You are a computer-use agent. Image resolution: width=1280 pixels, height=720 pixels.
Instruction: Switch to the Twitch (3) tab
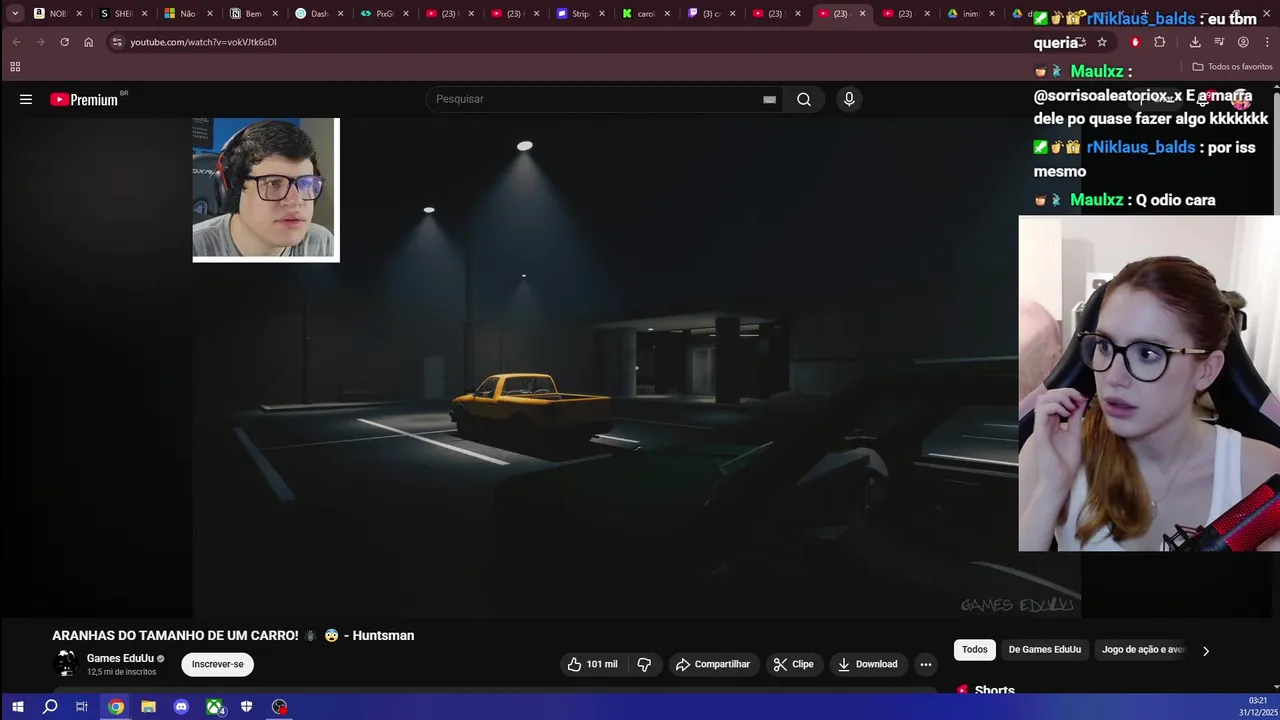(x=710, y=14)
